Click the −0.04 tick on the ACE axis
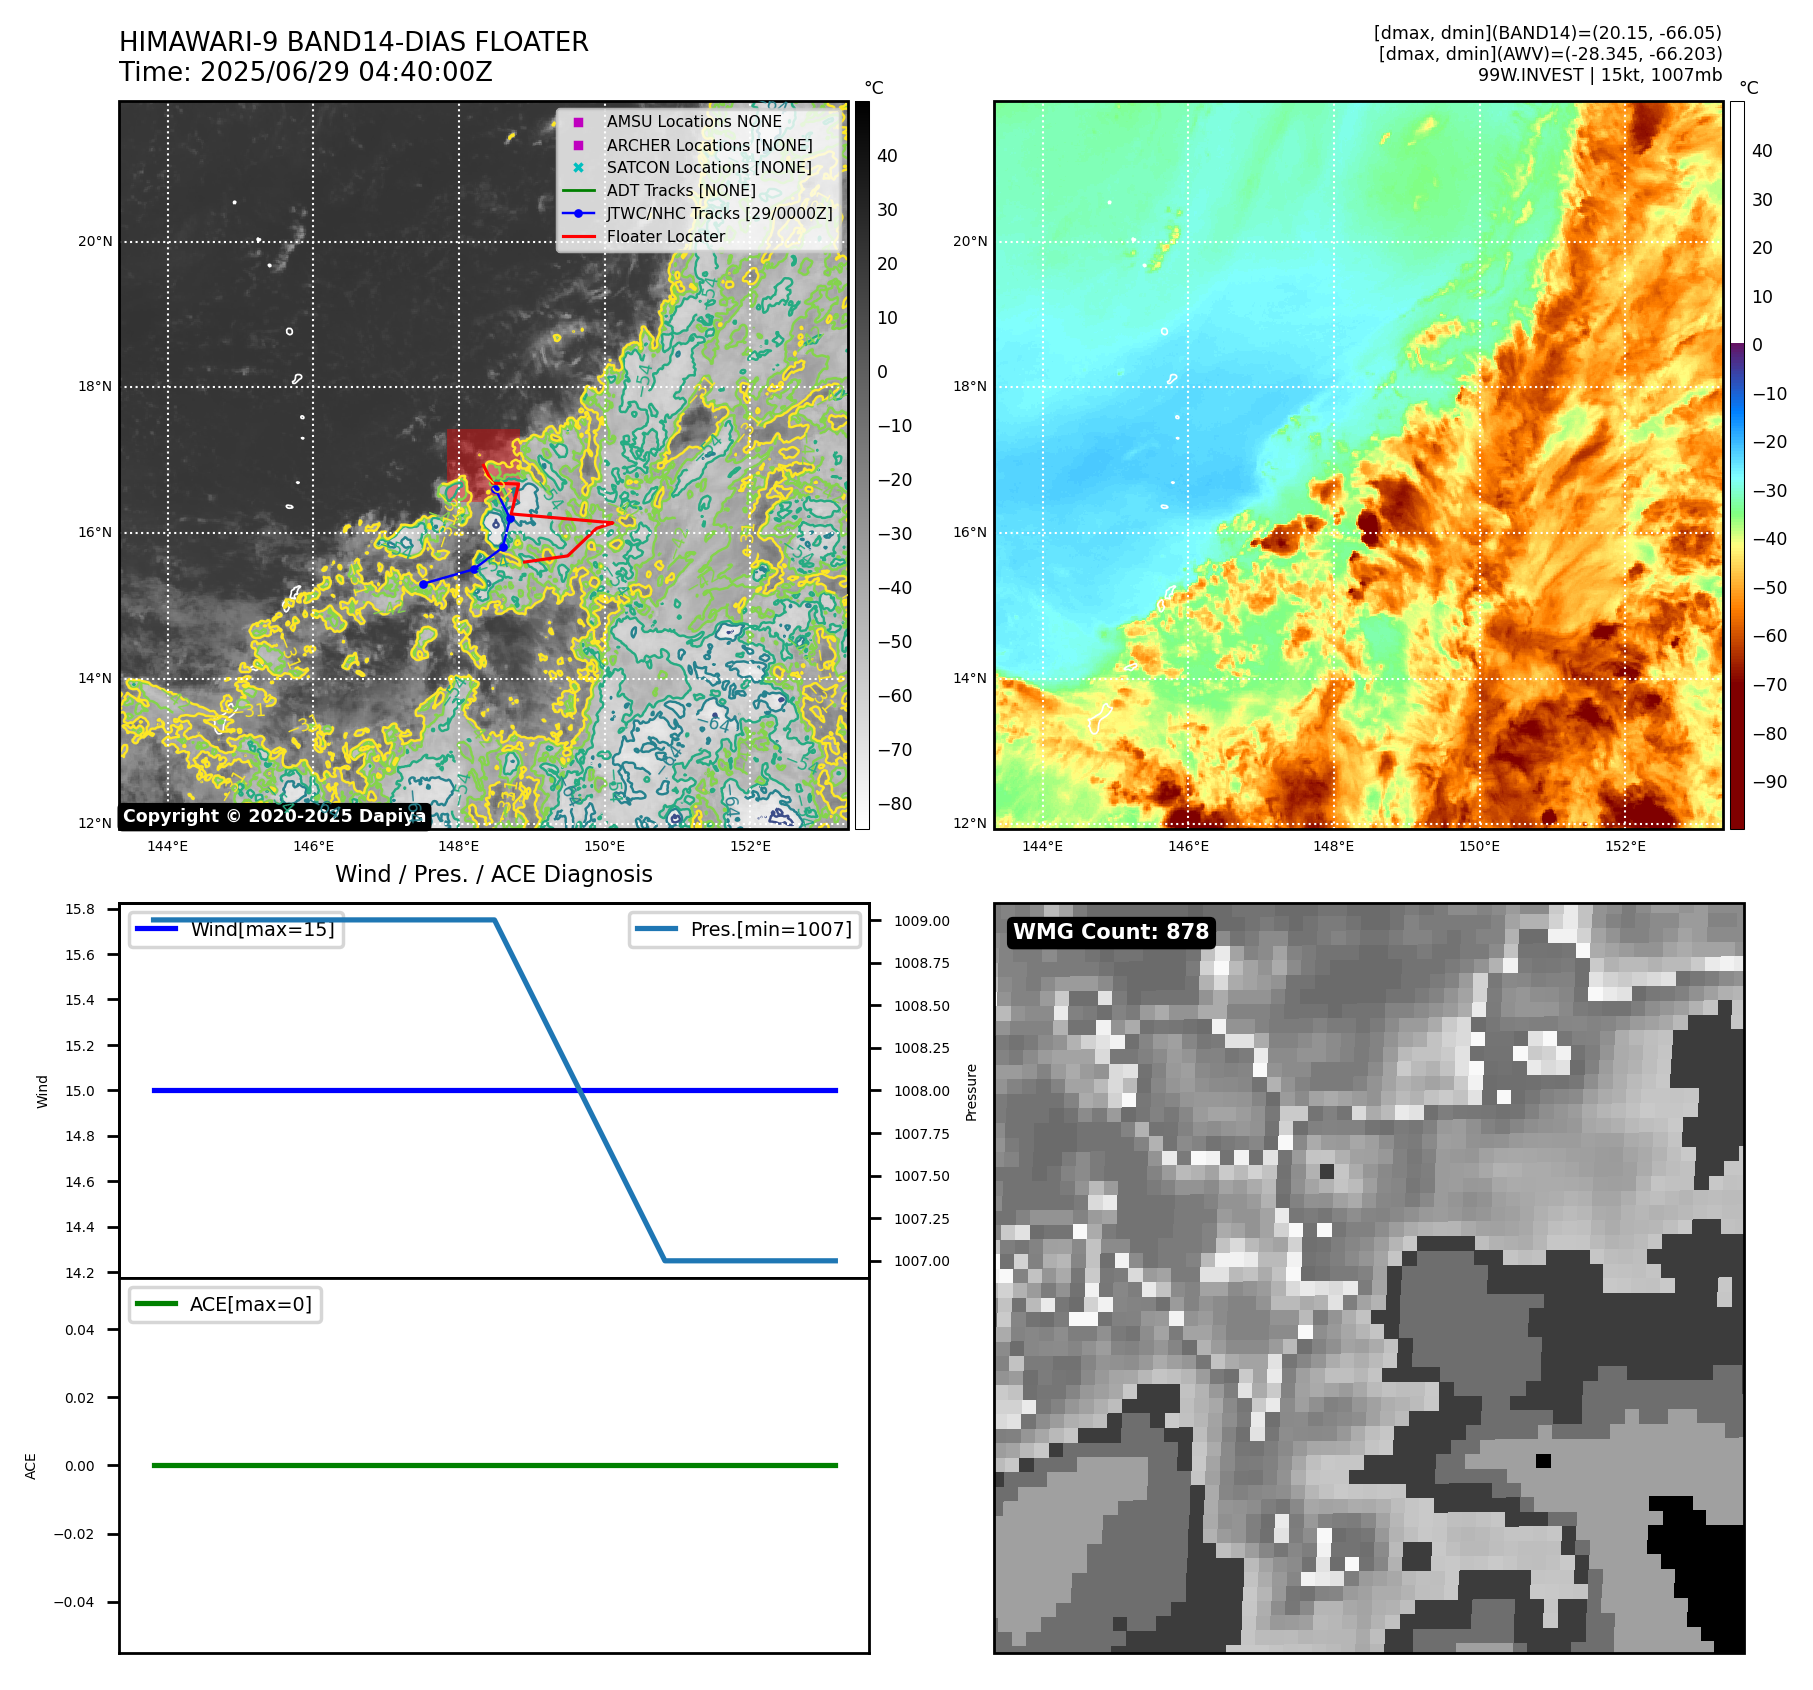This screenshot has width=1813, height=1690. (74, 1602)
